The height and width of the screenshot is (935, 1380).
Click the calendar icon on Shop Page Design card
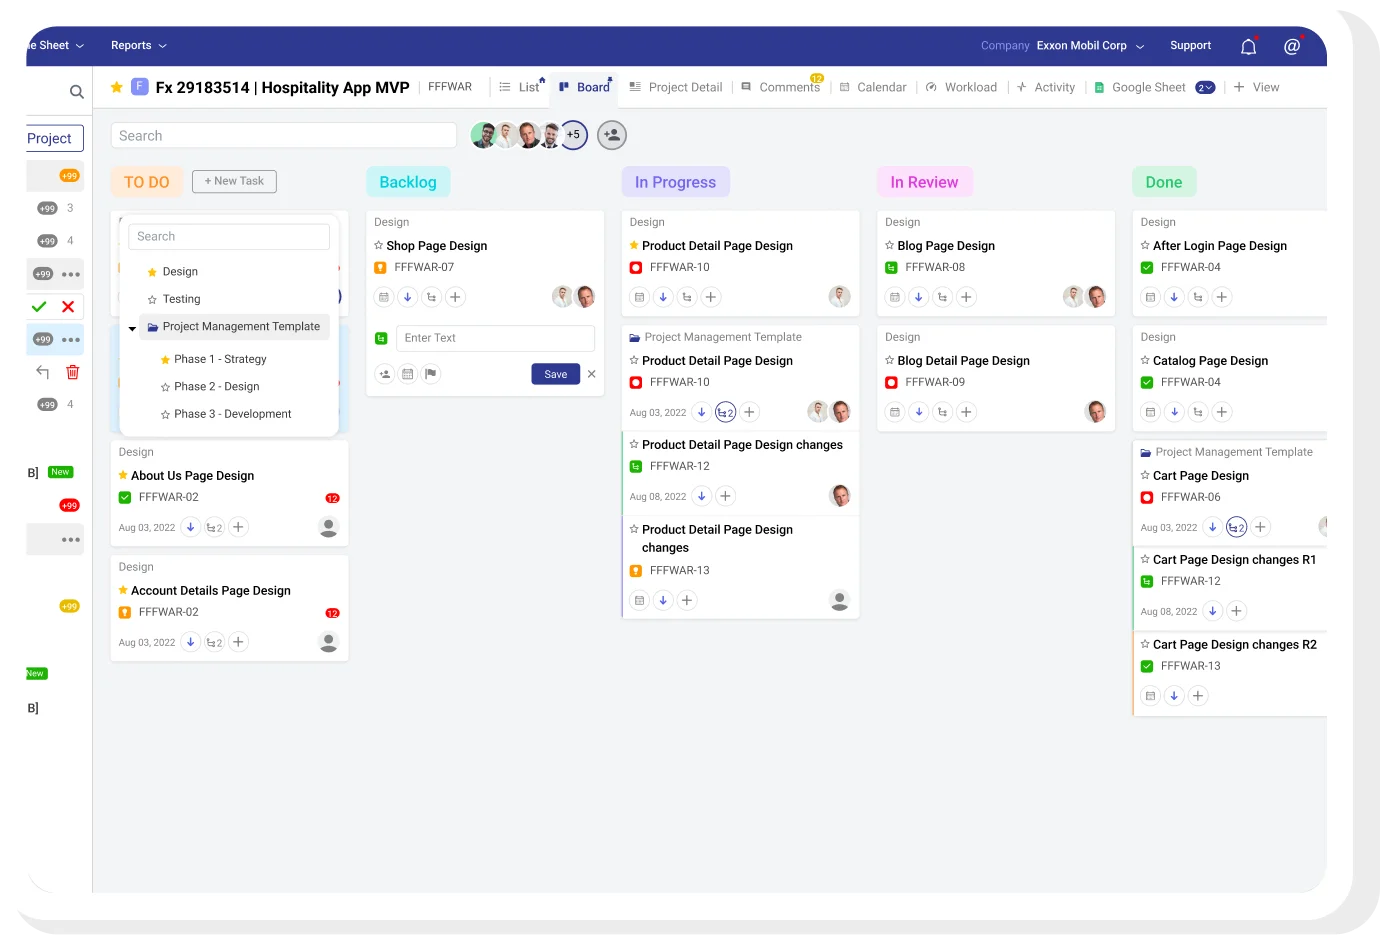tap(384, 297)
